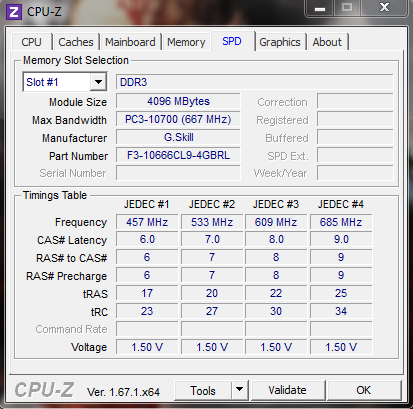Click the 685 MHz frequency cell

pyautogui.click(x=341, y=222)
